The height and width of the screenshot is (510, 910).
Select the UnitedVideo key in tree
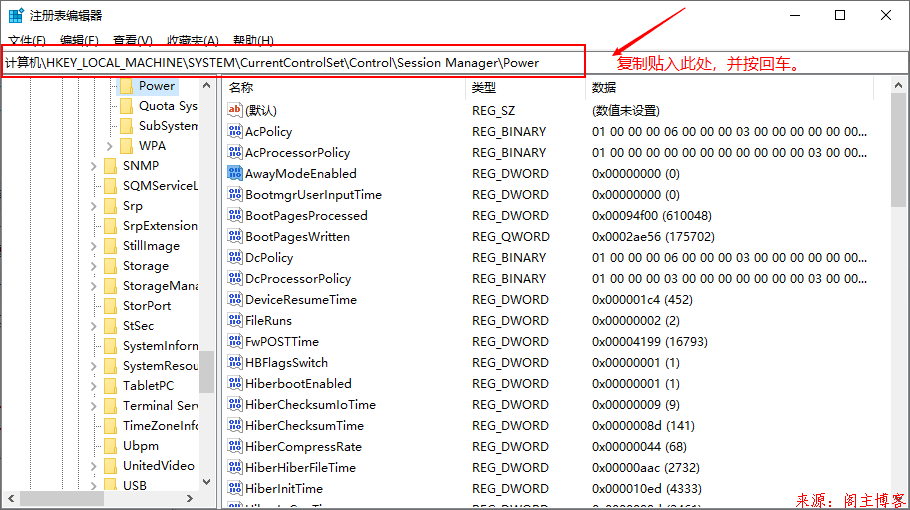coord(158,466)
